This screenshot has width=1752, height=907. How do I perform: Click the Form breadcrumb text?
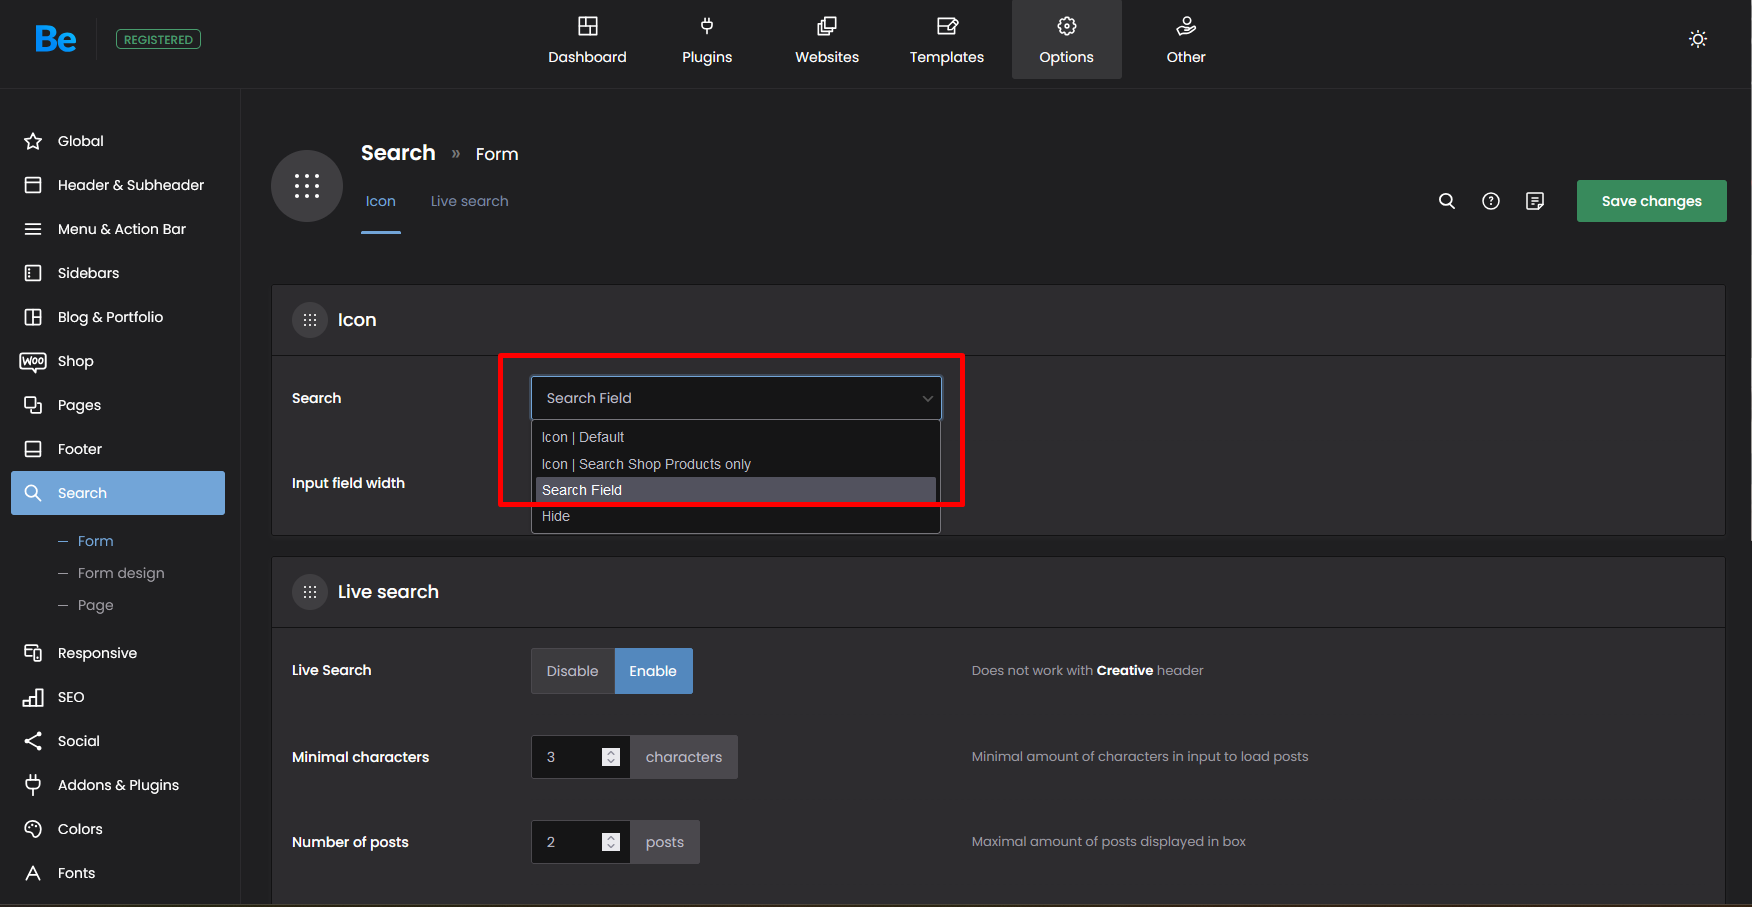pos(497,154)
